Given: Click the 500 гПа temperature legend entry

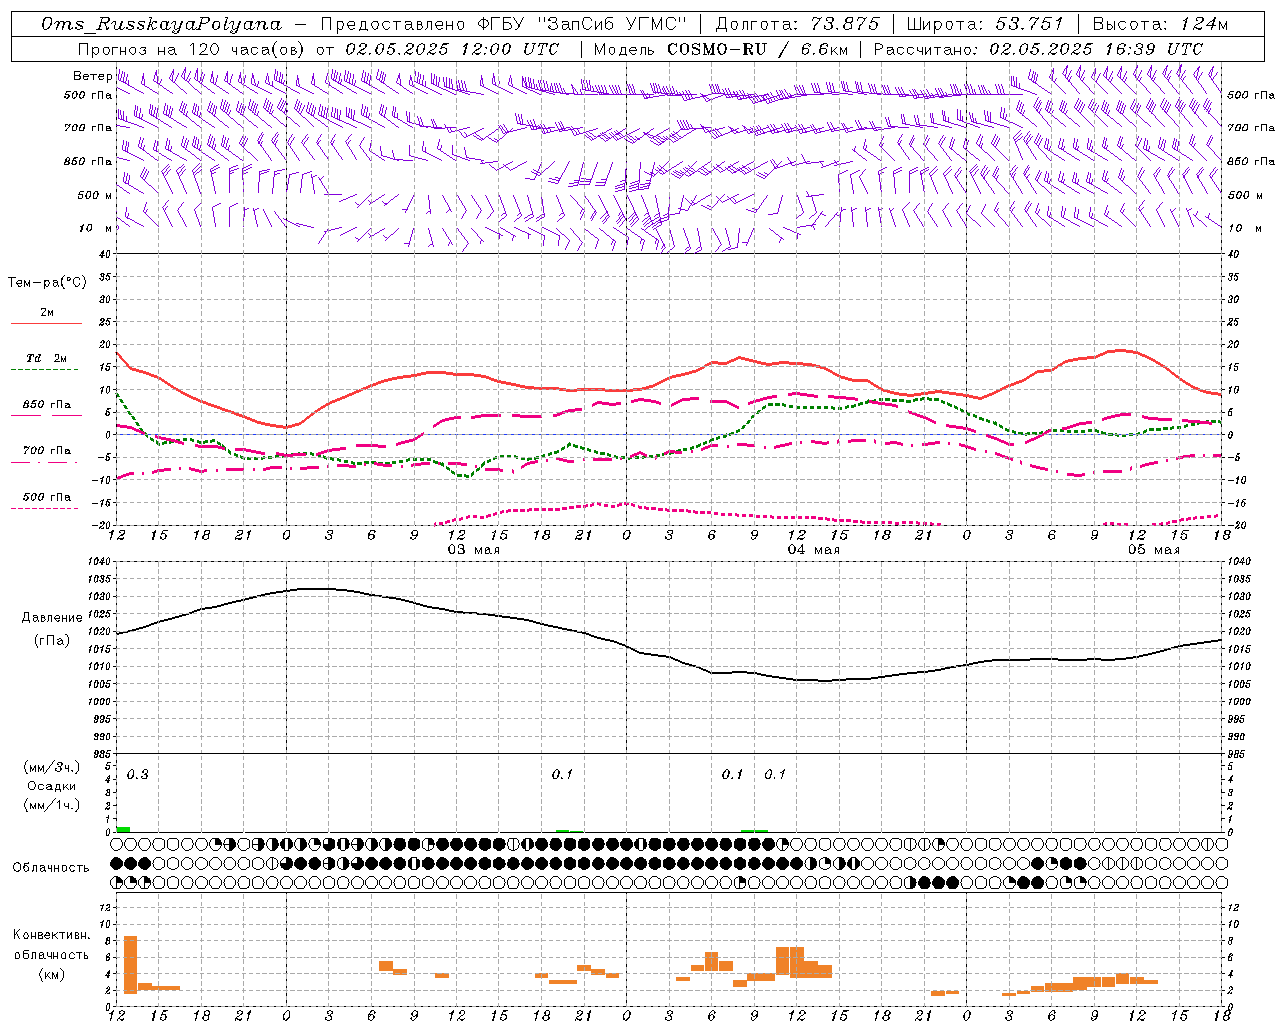Looking at the screenshot, I should click(x=47, y=496).
